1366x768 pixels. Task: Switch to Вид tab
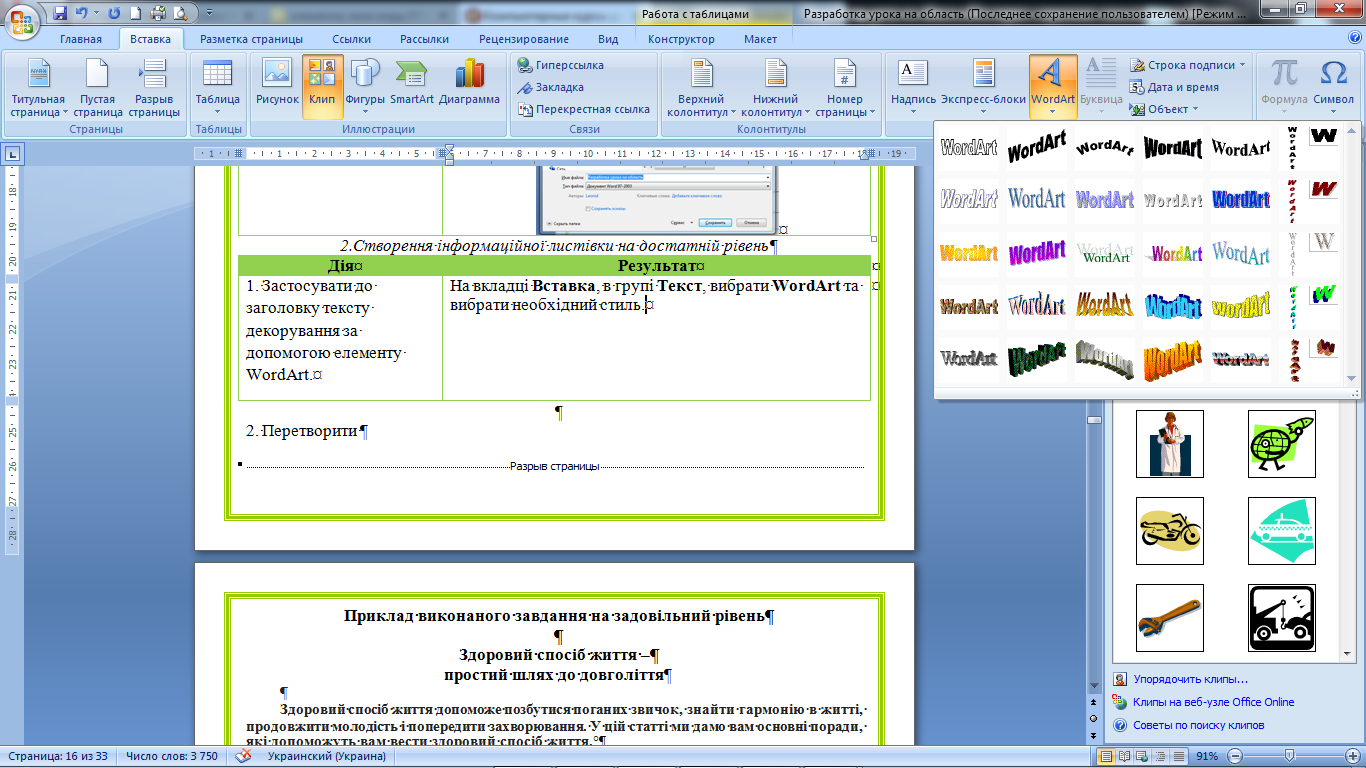click(608, 39)
